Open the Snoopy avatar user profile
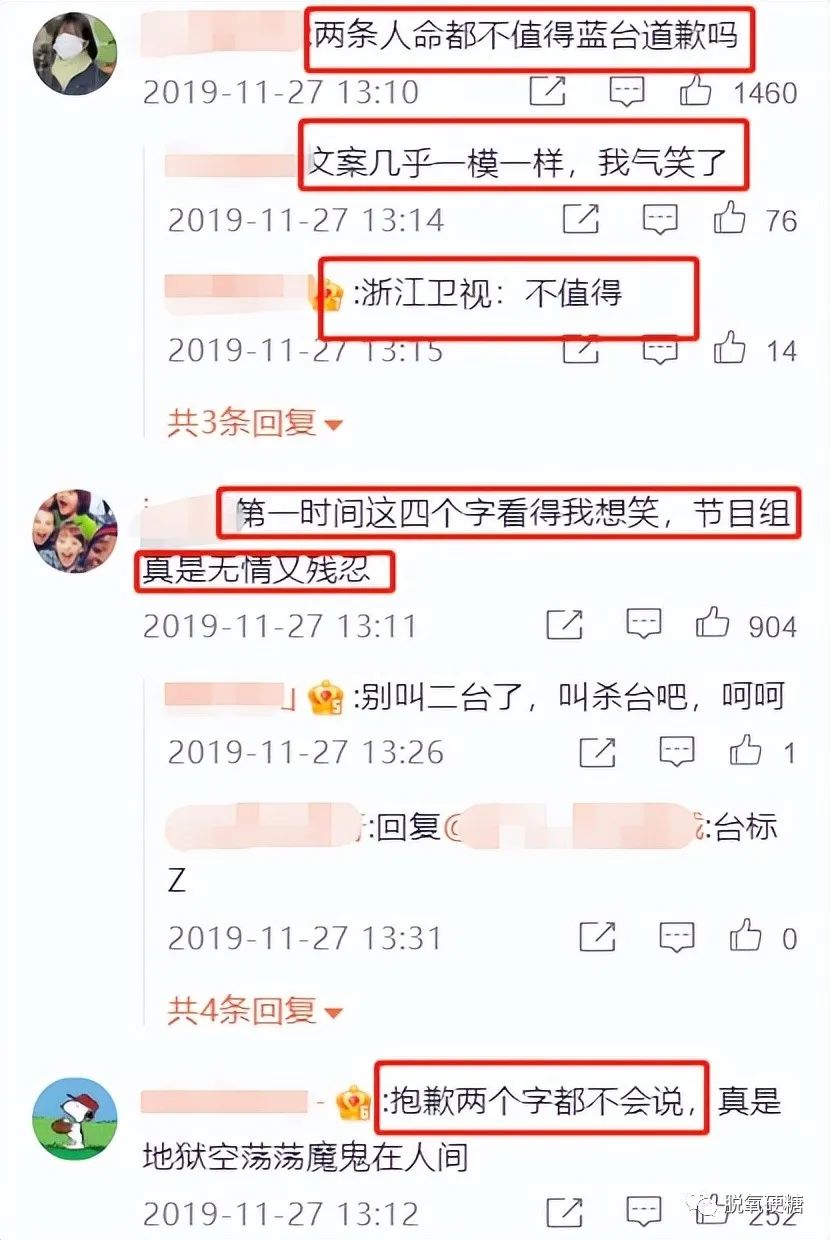The height and width of the screenshot is (1240, 830). coord(75,1118)
